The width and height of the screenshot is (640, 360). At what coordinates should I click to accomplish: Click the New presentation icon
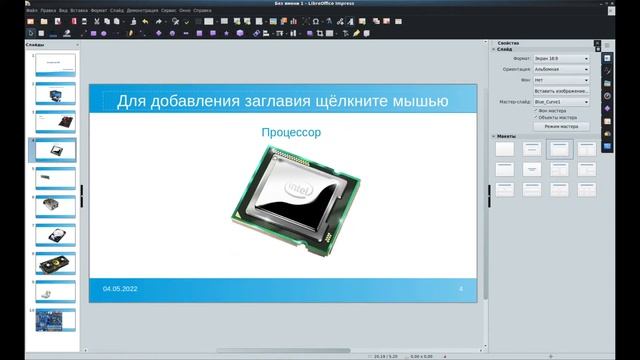[31, 21]
